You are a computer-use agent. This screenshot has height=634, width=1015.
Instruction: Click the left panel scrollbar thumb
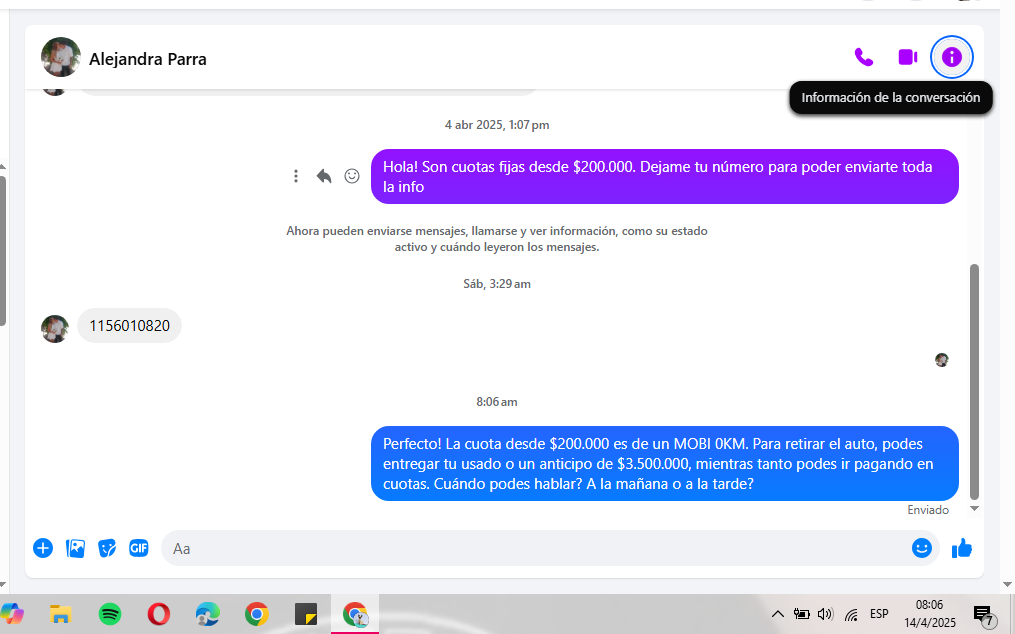3,251
